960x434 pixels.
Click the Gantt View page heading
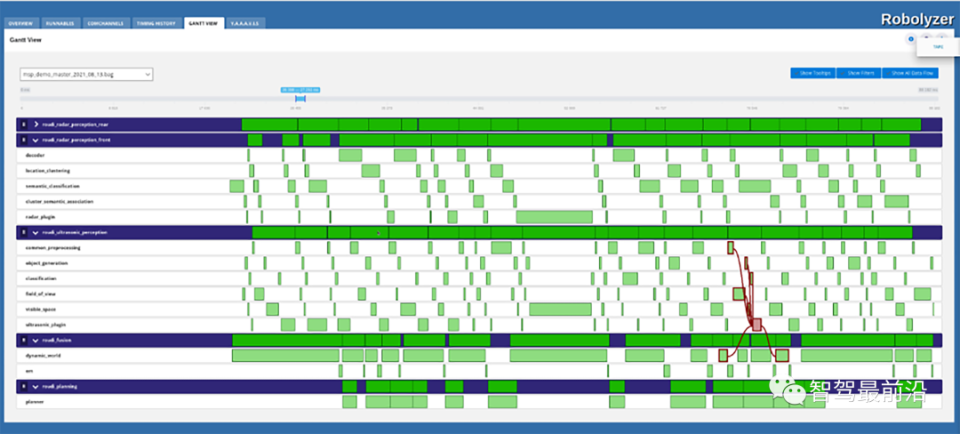[26, 40]
